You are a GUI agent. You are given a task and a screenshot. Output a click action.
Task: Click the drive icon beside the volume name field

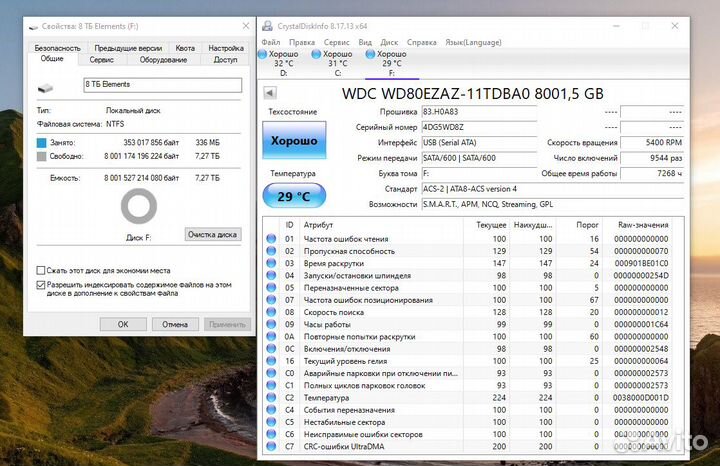tap(45, 87)
